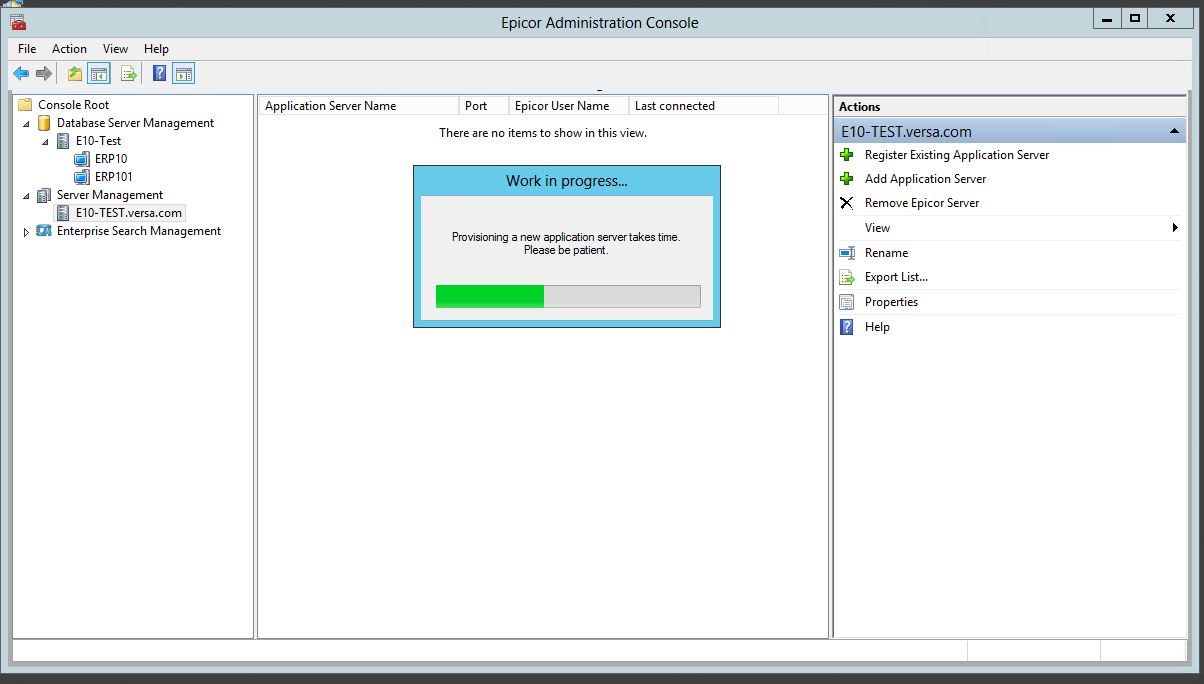Click the Forward arrow in the toolbar
1204x684 pixels.
point(43,73)
